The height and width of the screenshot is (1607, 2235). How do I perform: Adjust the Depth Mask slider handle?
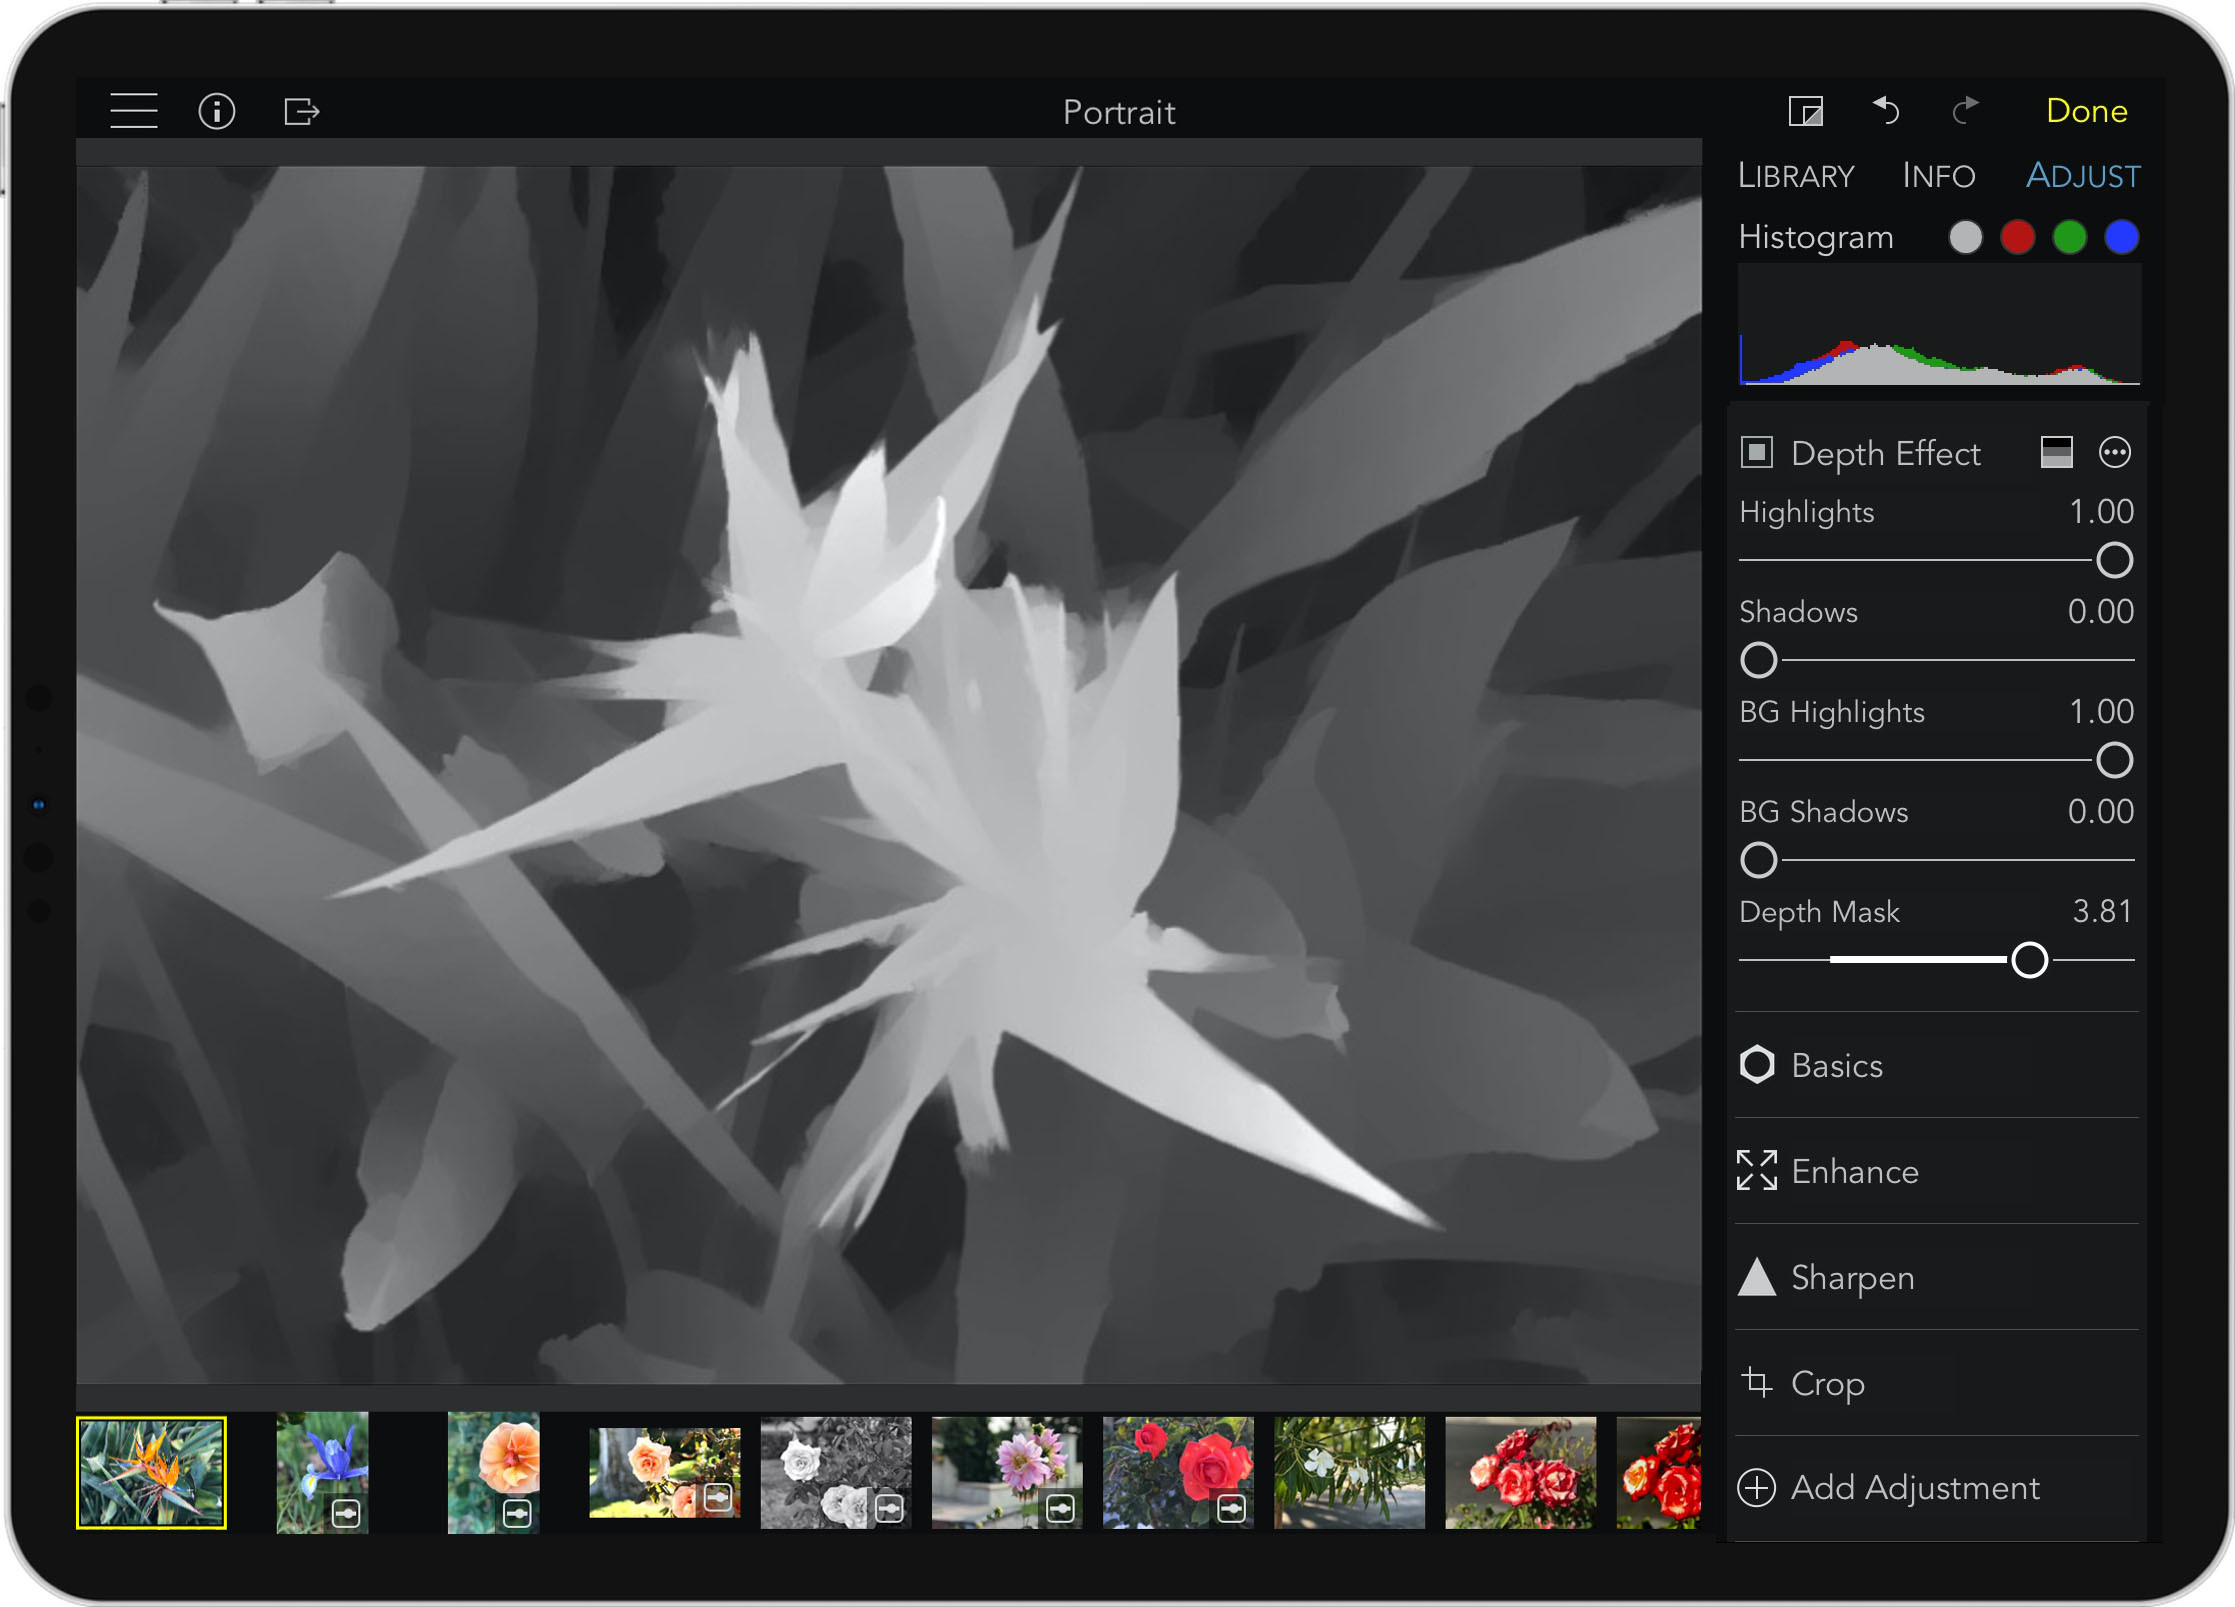coord(2029,960)
